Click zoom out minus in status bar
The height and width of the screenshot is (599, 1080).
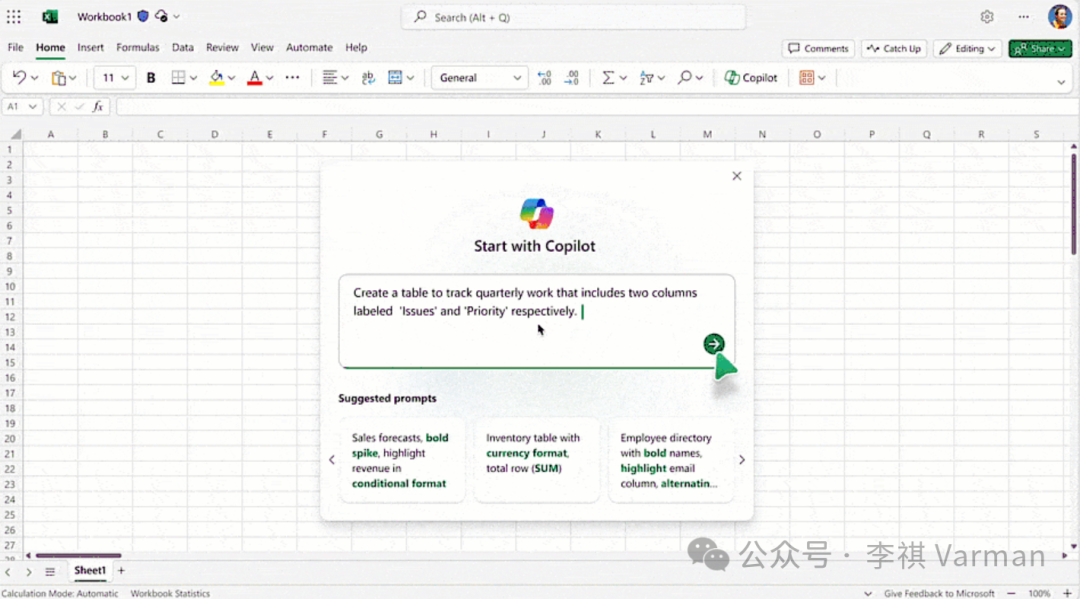click(1011, 593)
